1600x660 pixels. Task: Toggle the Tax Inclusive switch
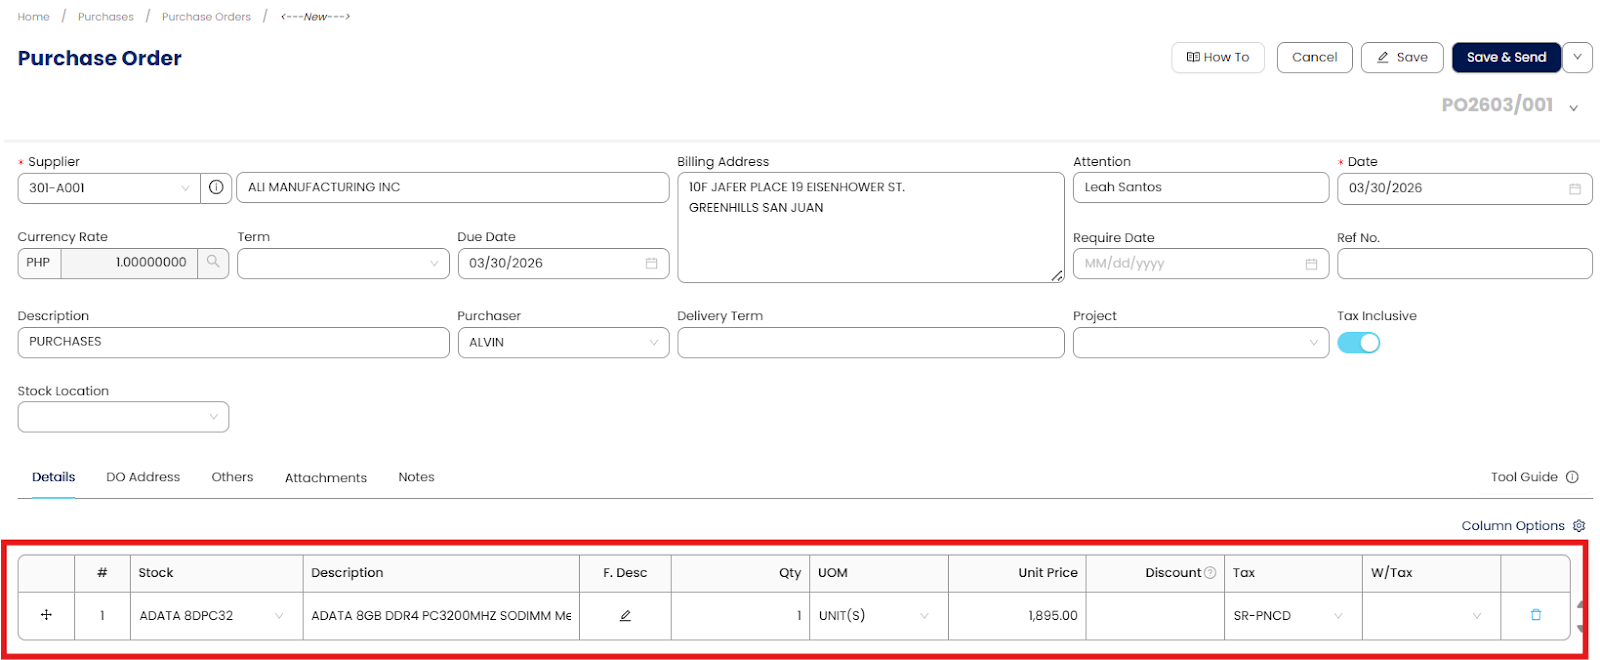pyautogui.click(x=1358, y=343)
